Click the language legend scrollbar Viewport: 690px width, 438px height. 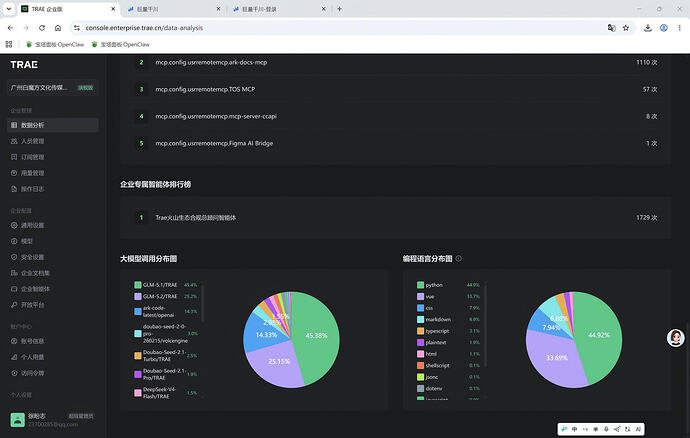click(x=485, y=324)
